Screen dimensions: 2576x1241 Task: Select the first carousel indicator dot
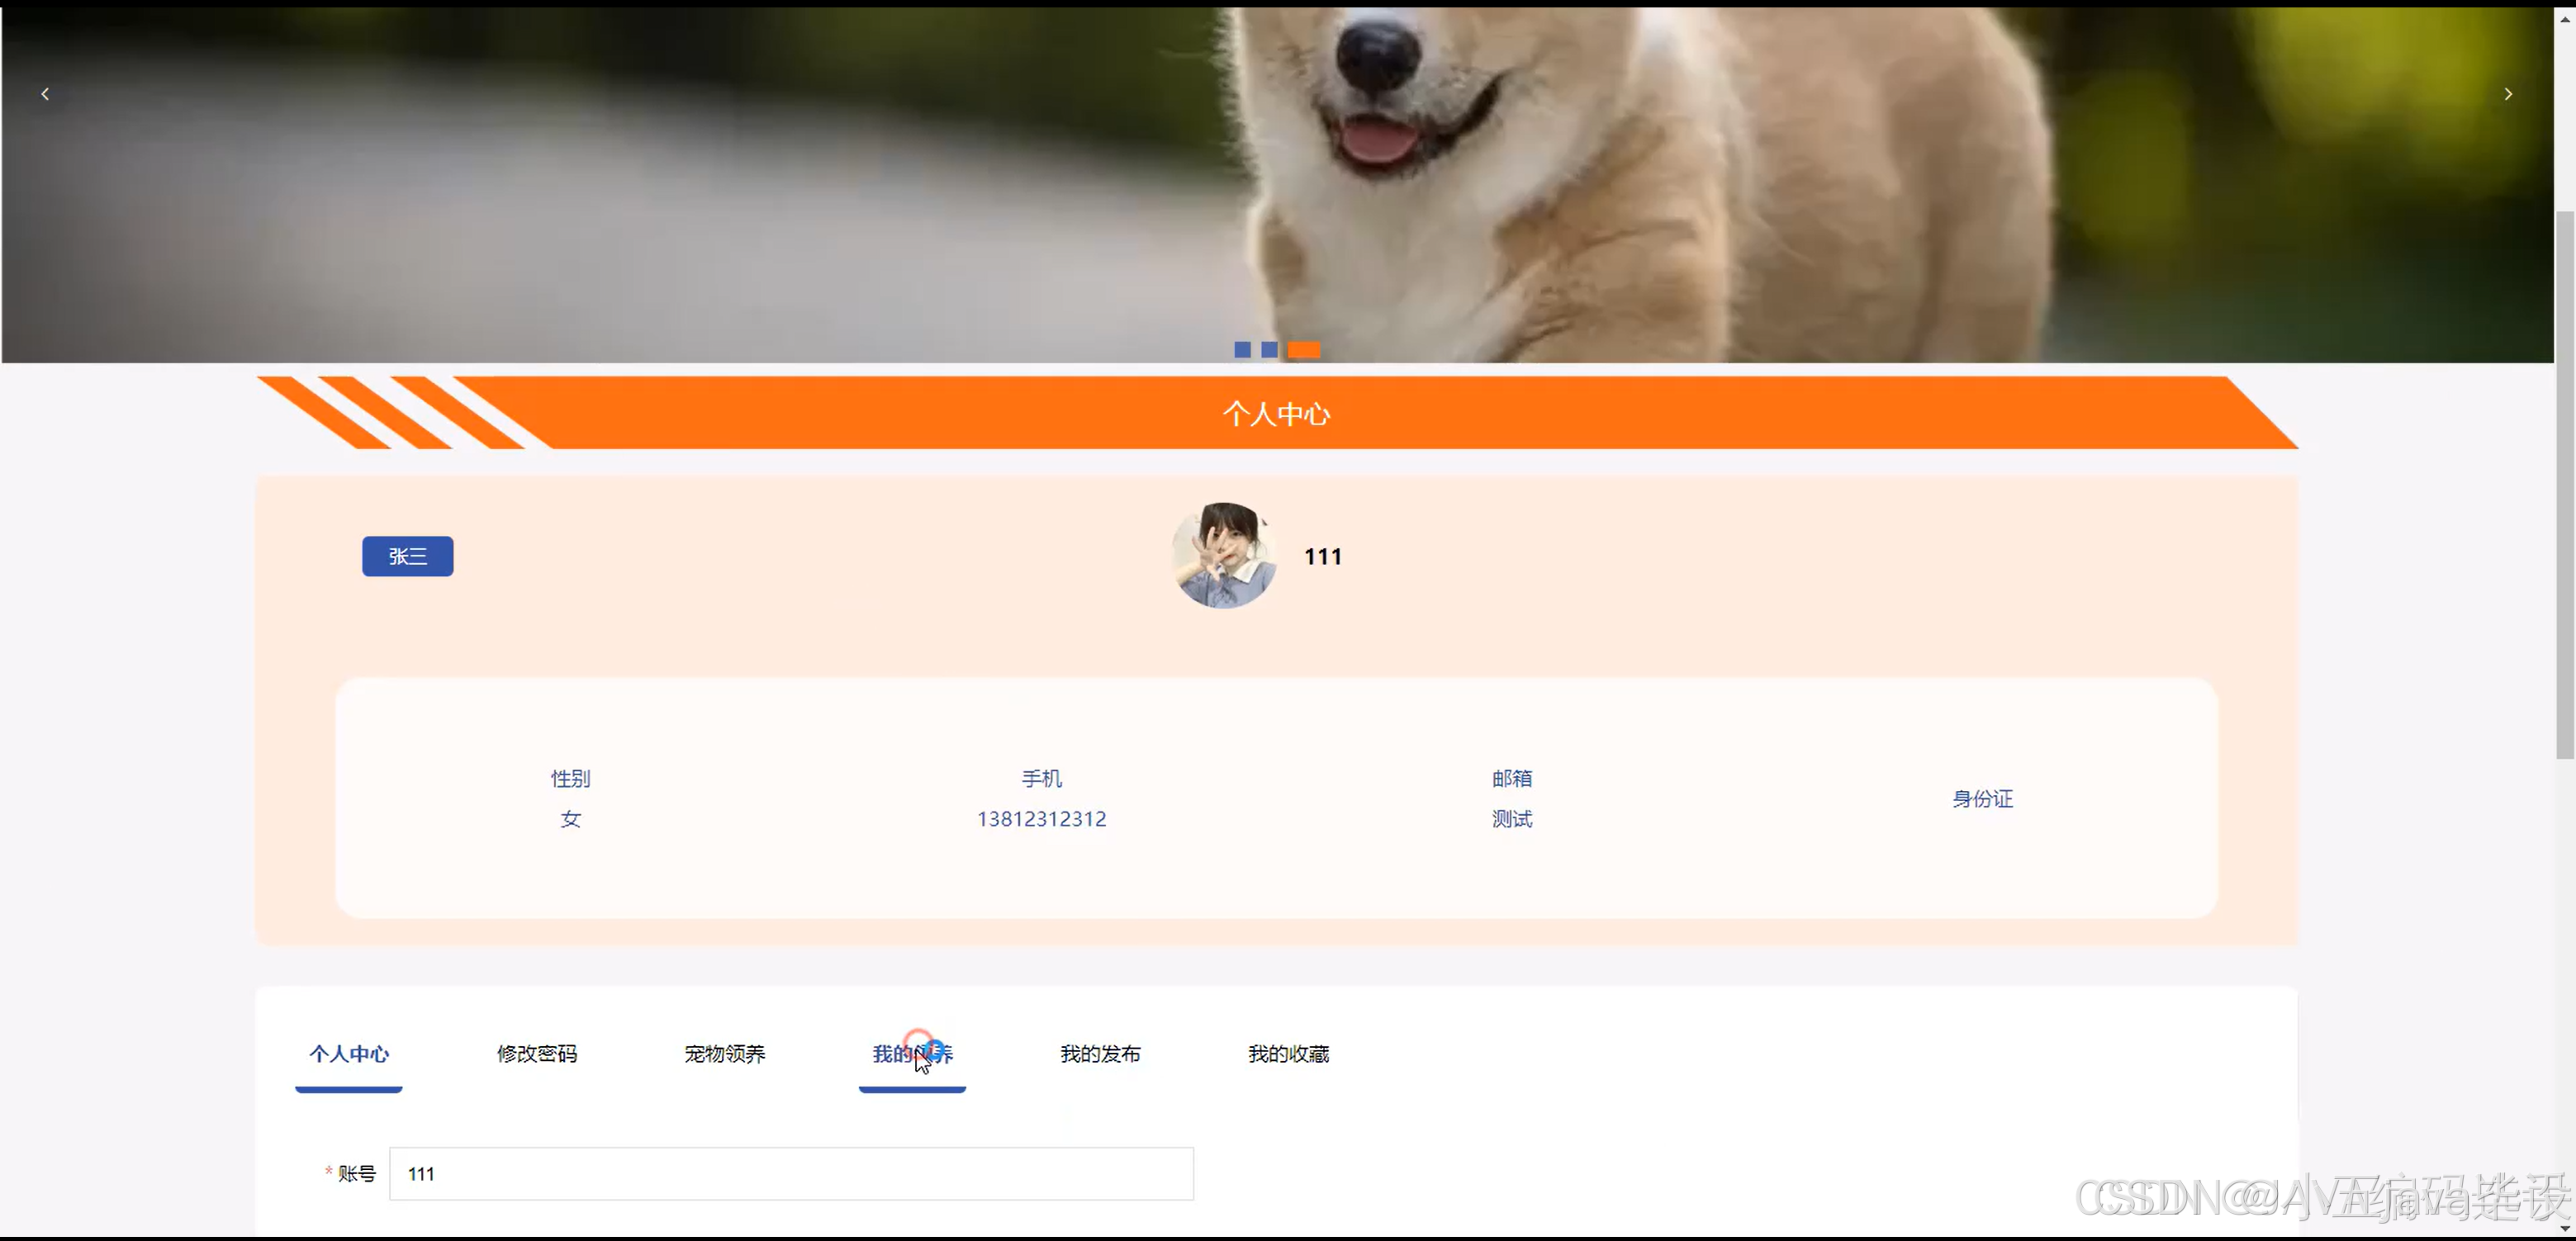pyautogui.click(x=1242, y=350)
